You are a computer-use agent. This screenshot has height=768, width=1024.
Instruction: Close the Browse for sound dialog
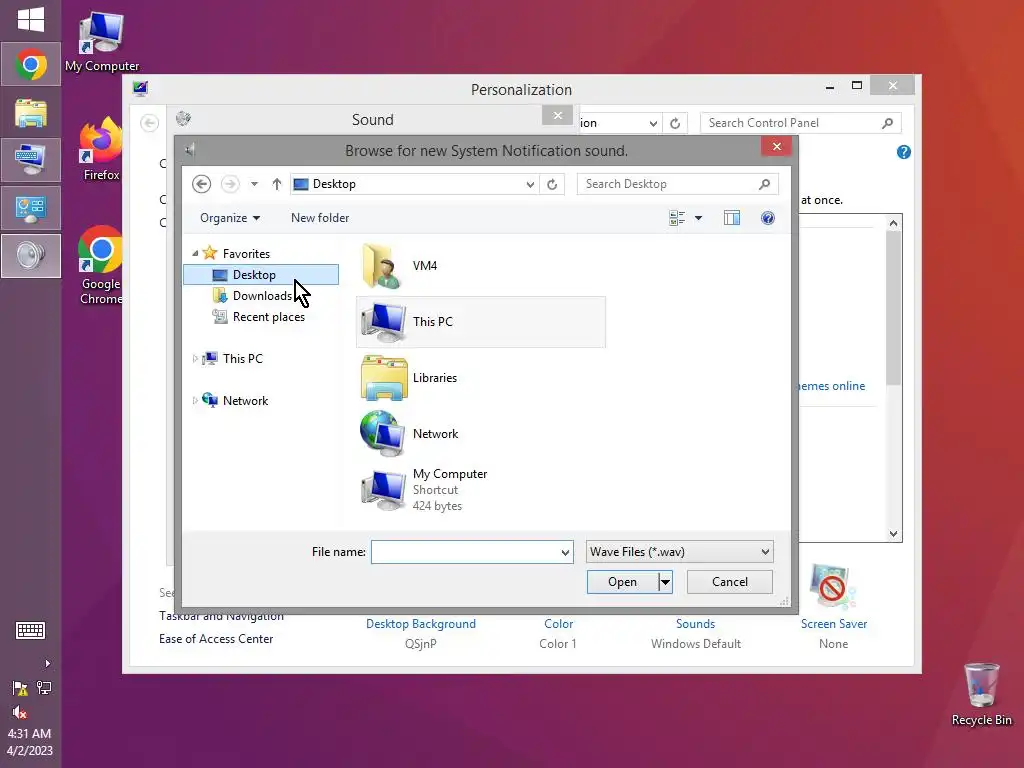click(776, 146)
